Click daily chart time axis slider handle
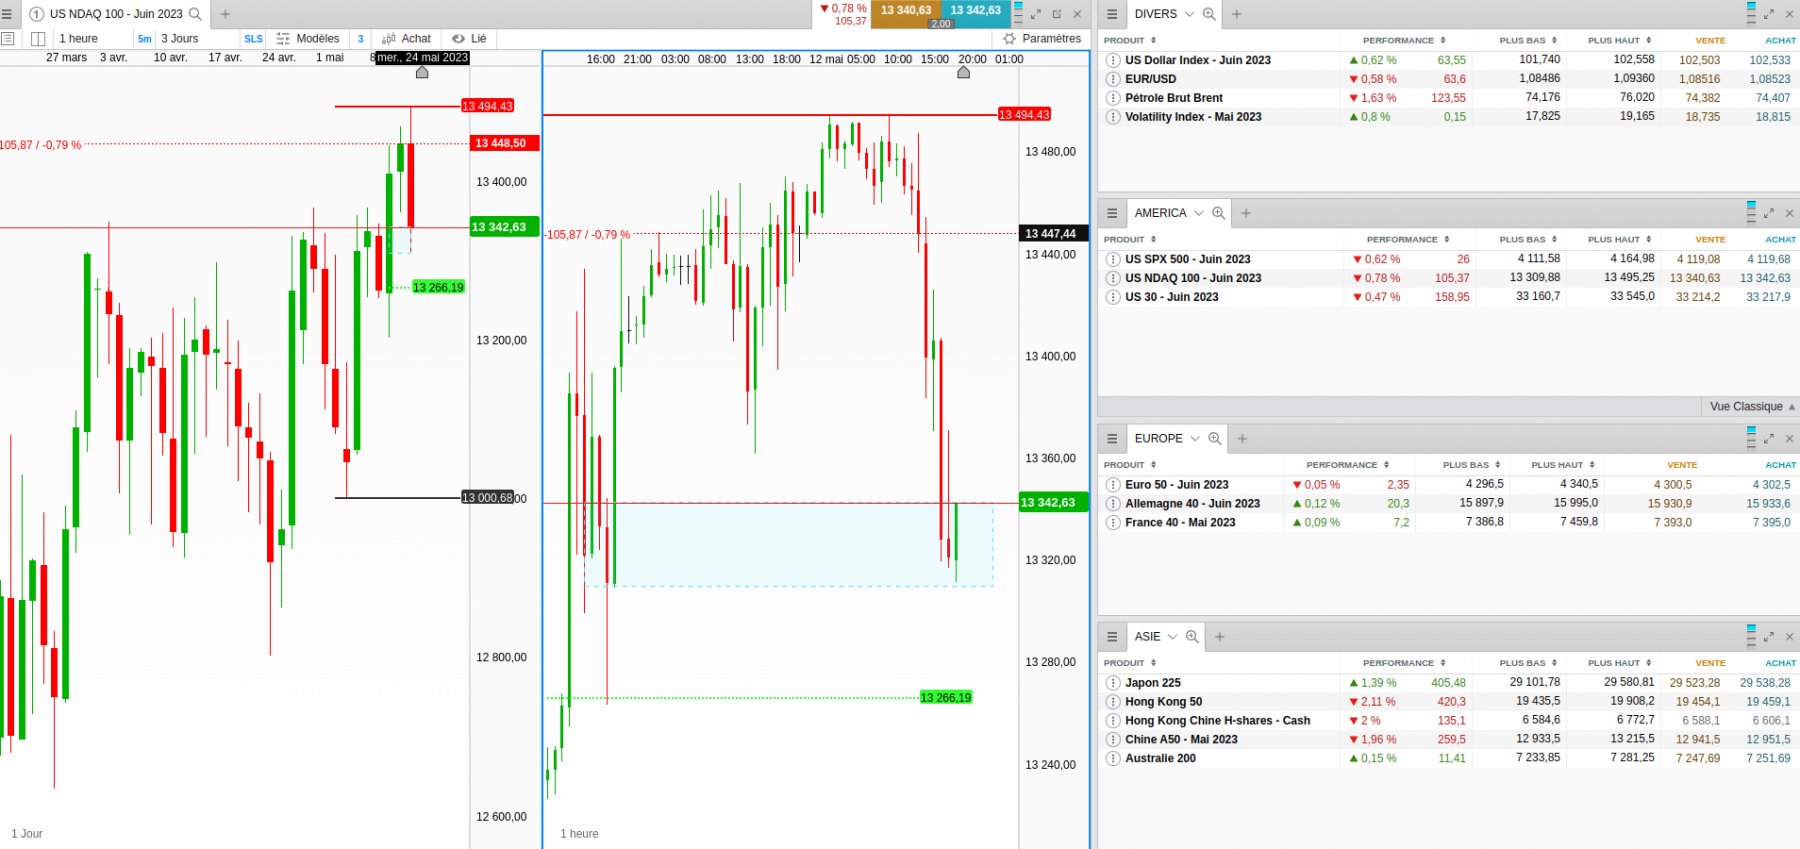 click(422, 72)
